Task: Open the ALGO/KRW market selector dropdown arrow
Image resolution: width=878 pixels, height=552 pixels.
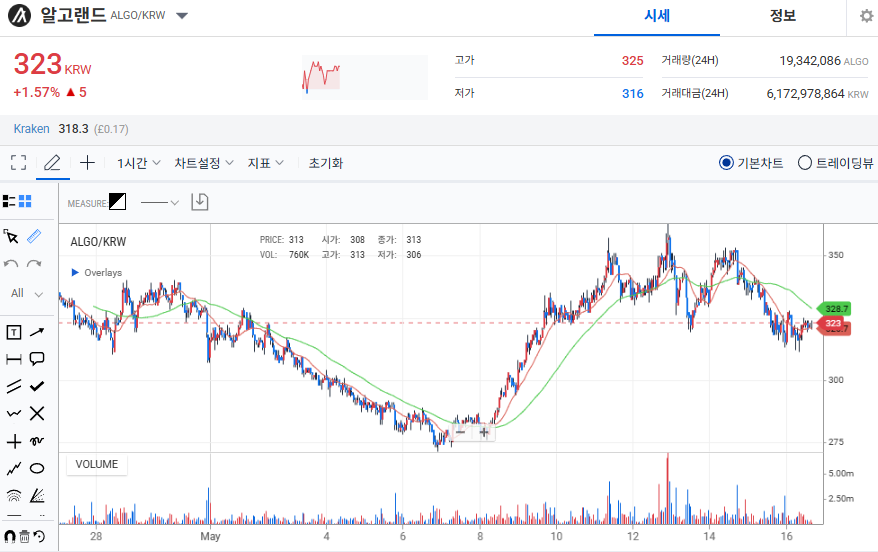Action: click(x=182, y=16)
